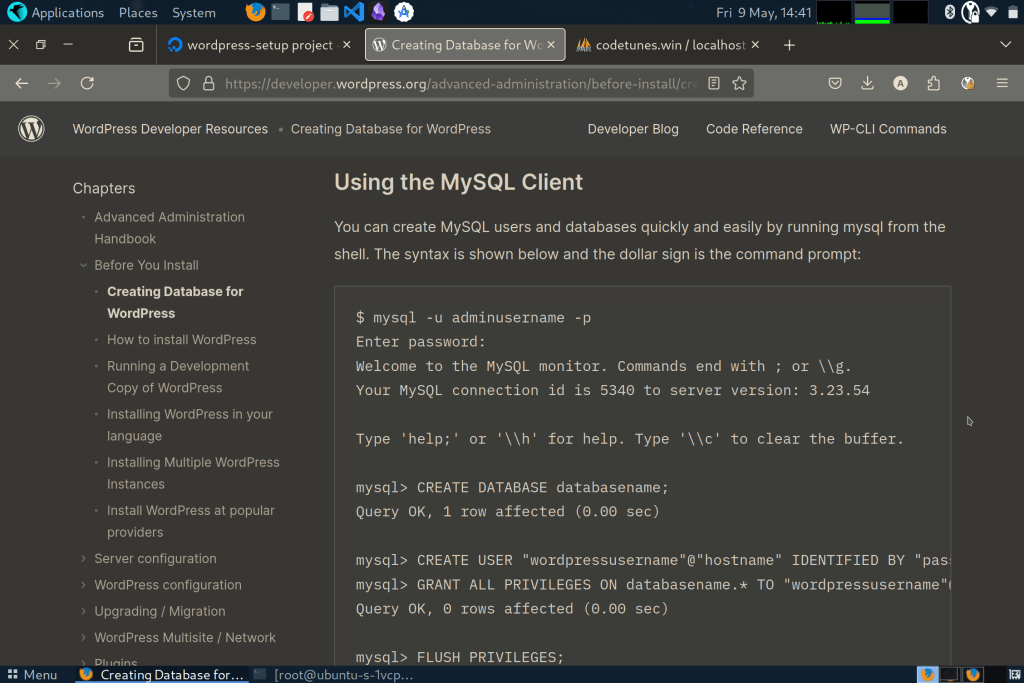Expand the WordPress configuration chapter
The image size is (1024, 683).
click(x=83, y=584)
